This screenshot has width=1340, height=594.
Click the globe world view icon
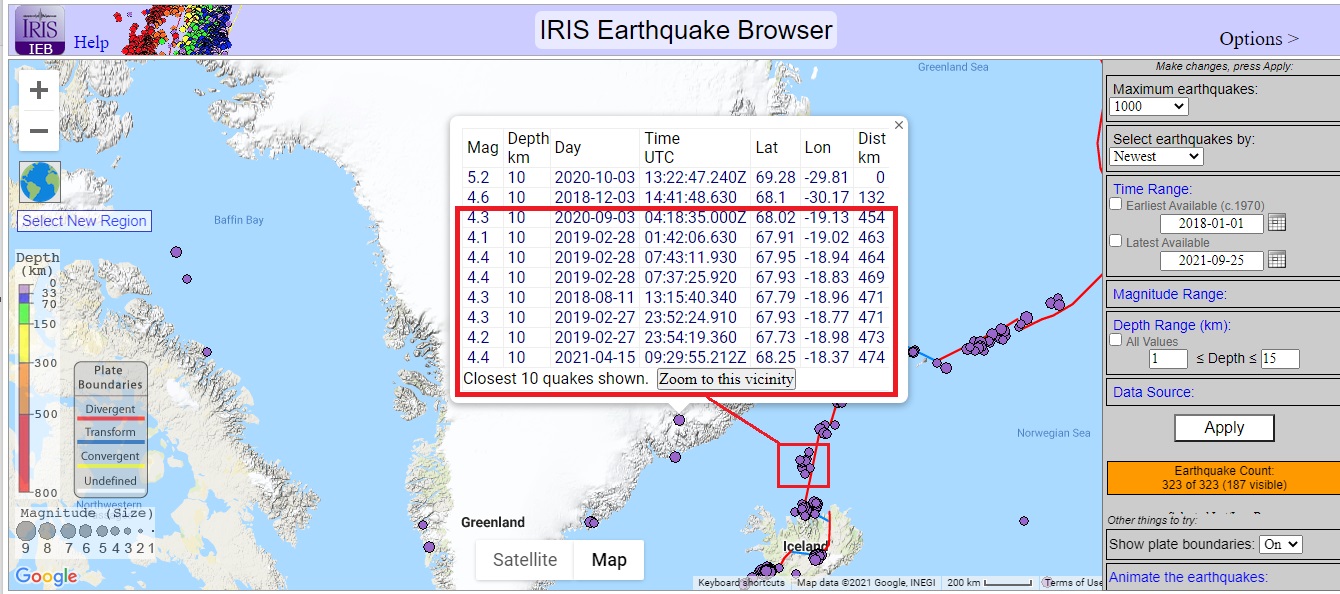tap(40, 182)
